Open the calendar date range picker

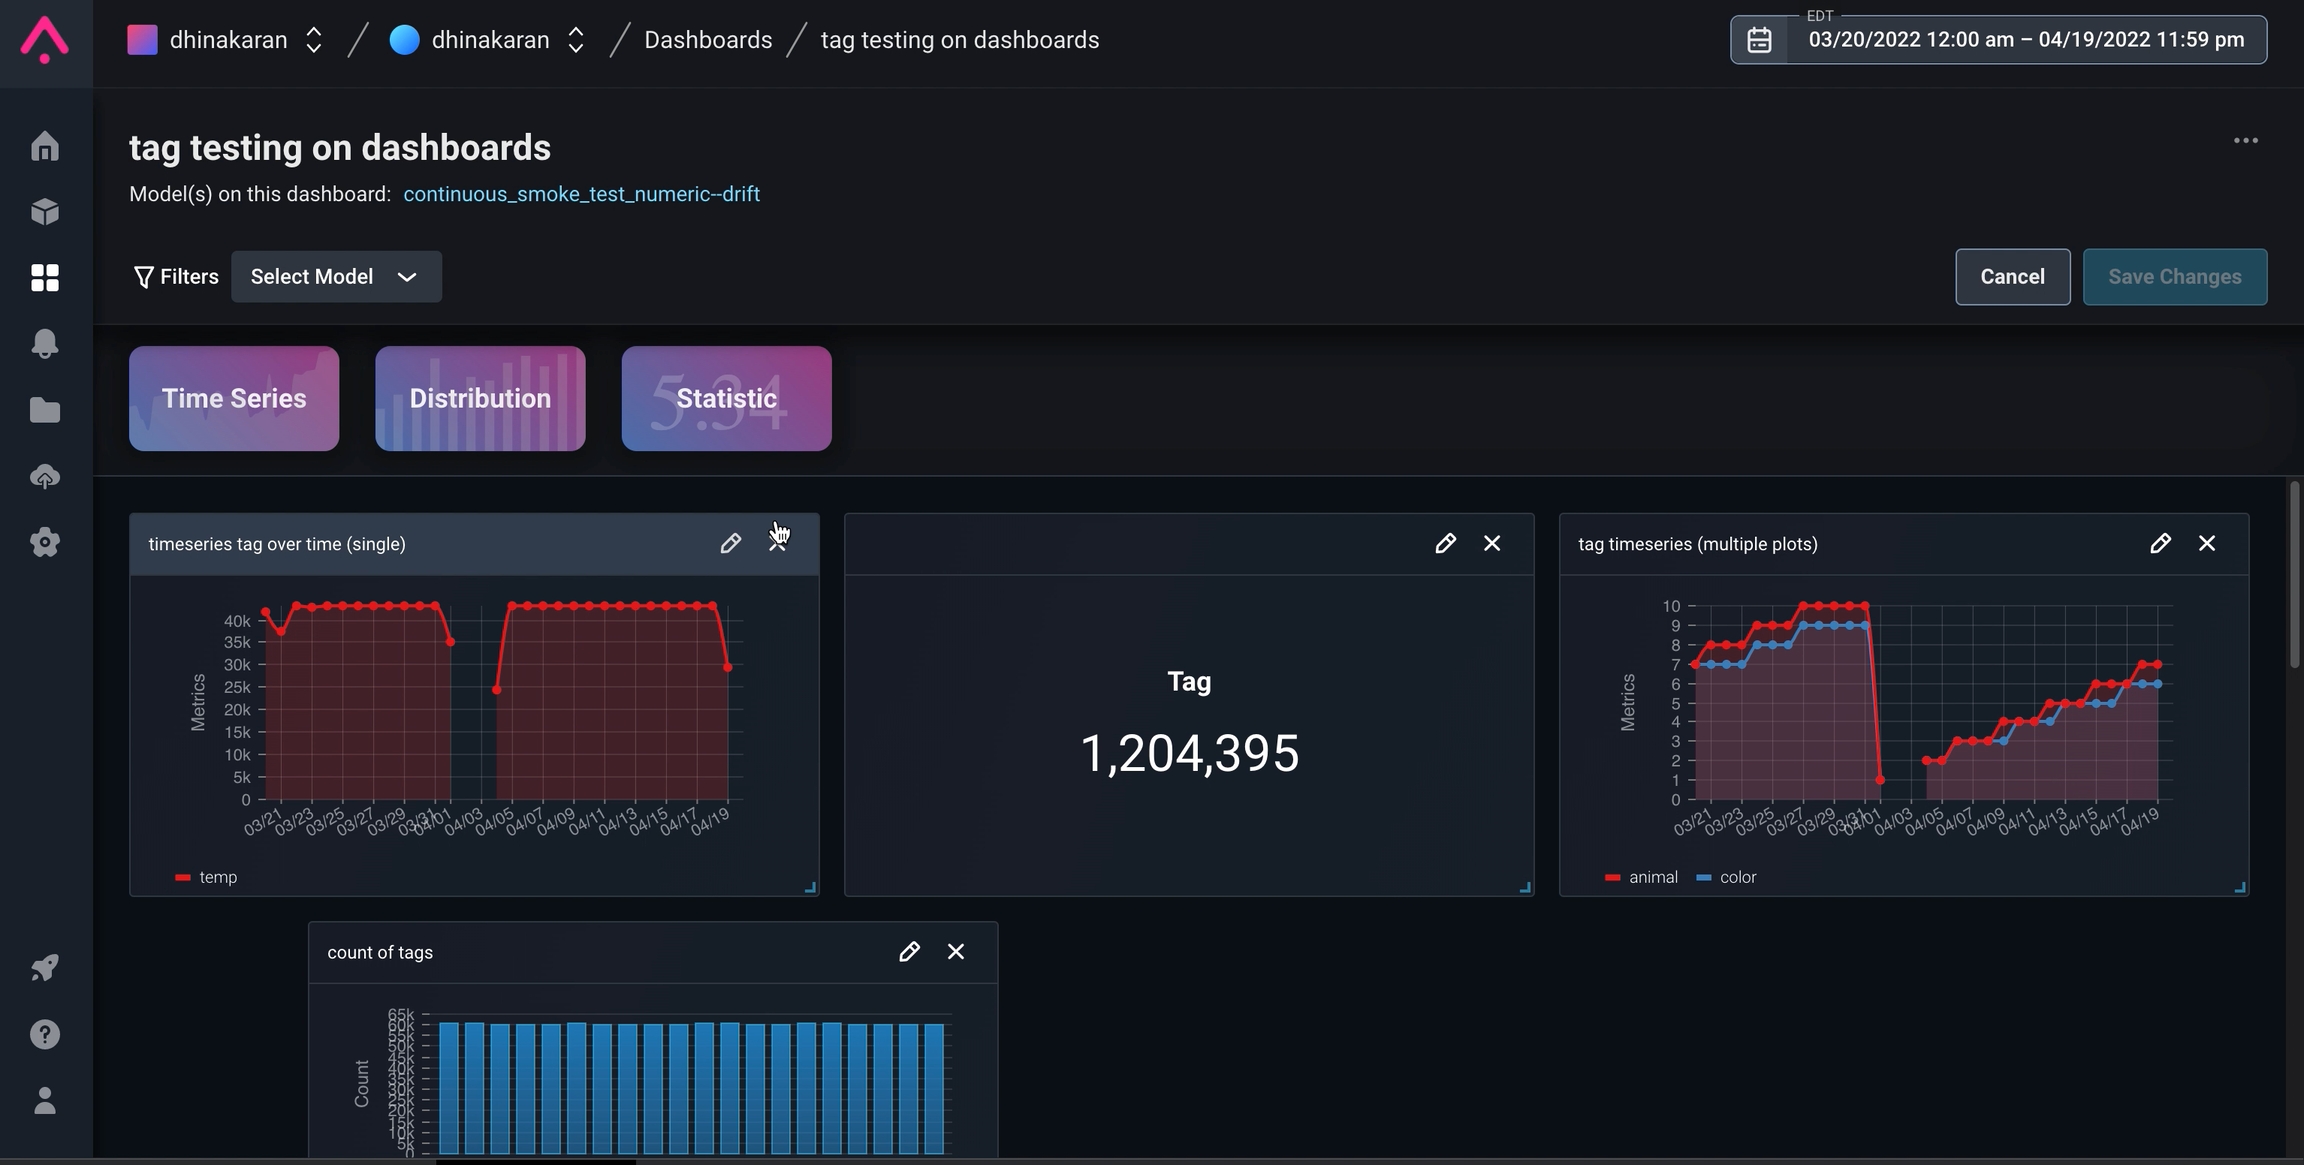pyautogui.click(x=1759, y=40)
